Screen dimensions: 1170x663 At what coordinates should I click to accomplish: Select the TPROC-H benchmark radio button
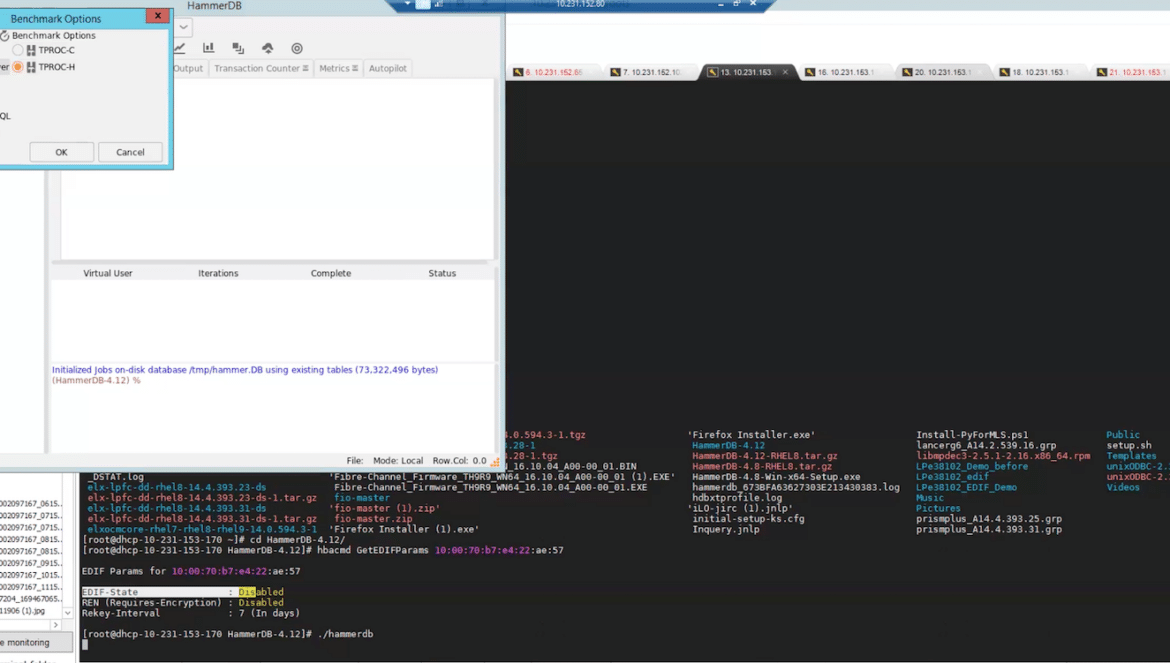(x=18, y=67)
